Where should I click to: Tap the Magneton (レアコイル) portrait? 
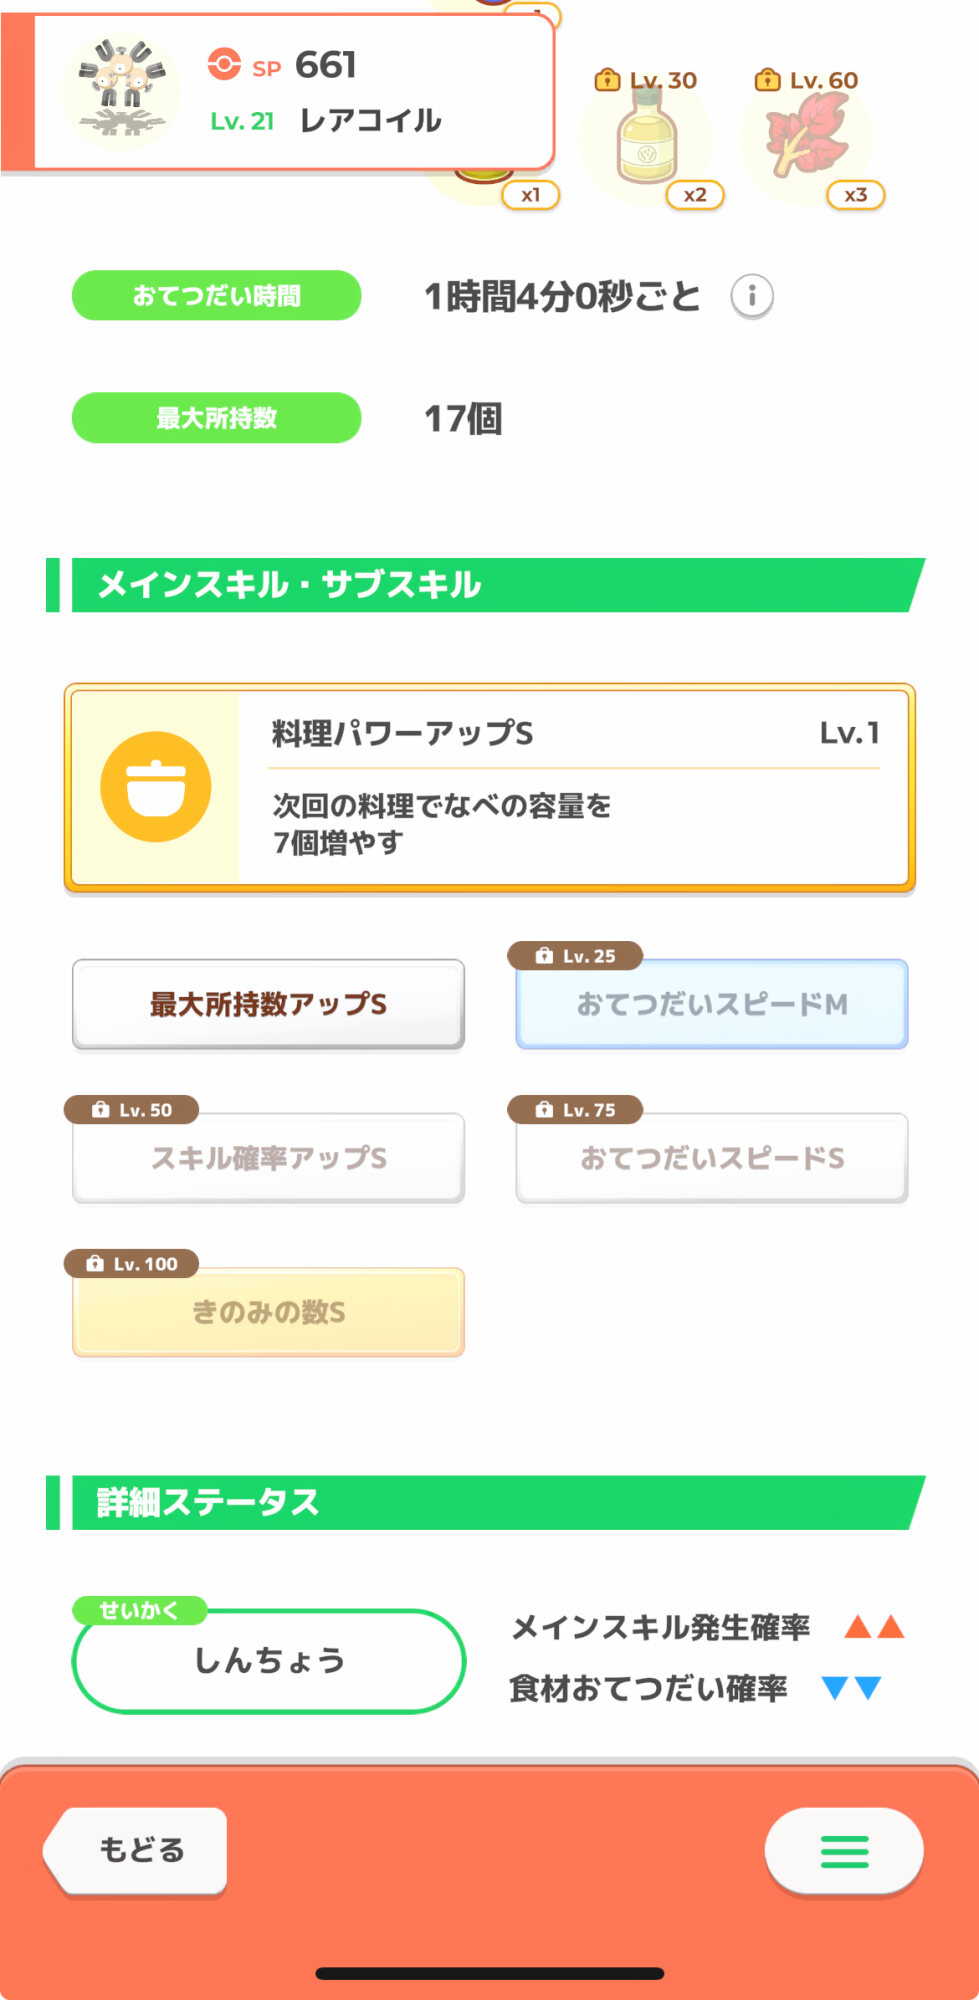coord(122,93)
